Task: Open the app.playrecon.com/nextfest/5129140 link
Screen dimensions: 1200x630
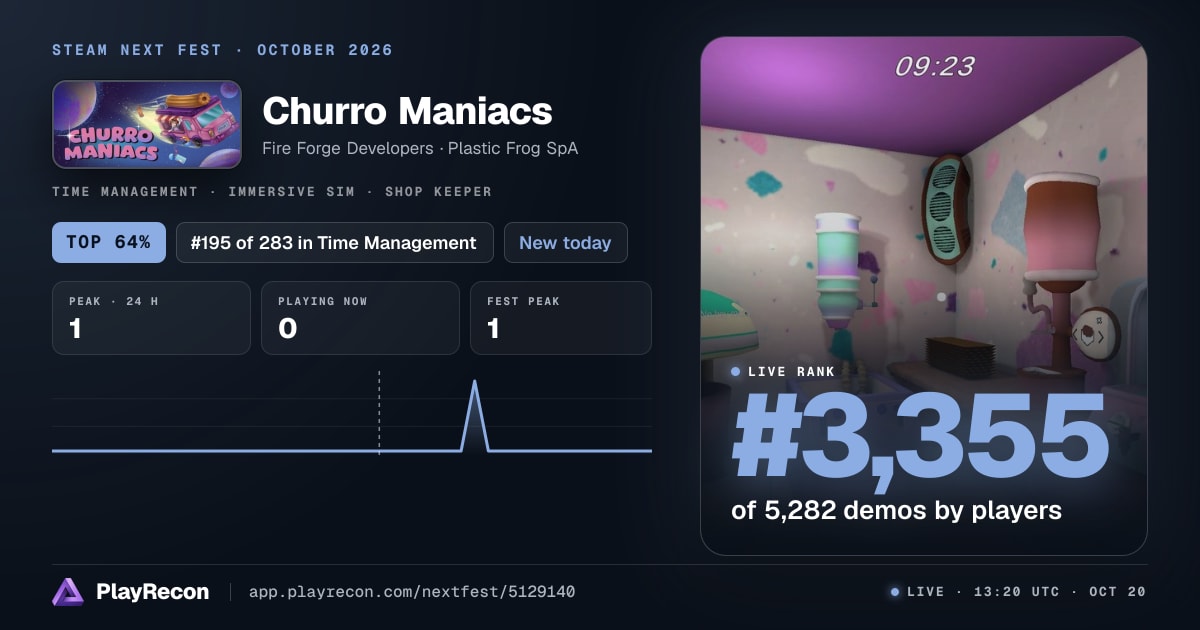Action: (412, 592)
